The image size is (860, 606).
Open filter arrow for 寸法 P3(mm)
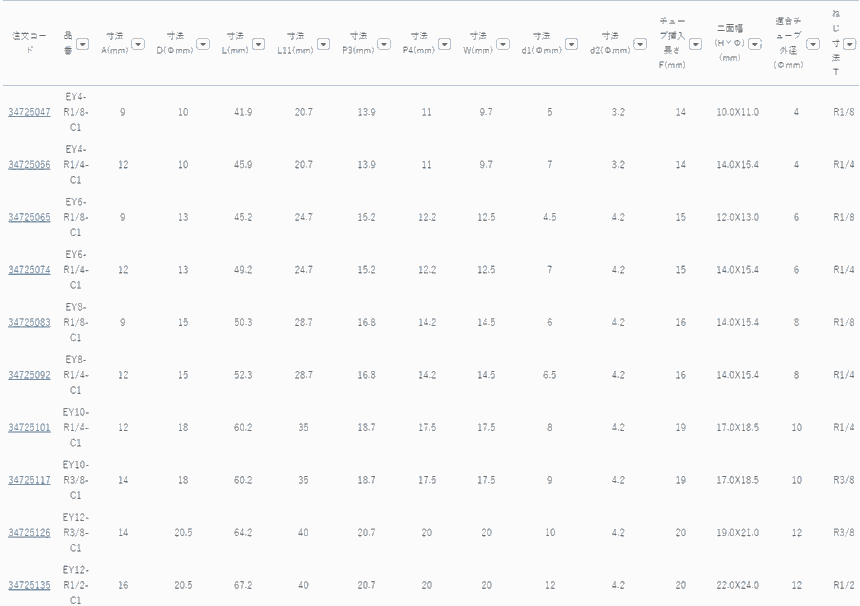pyautogui.click(x=384, y=44)
